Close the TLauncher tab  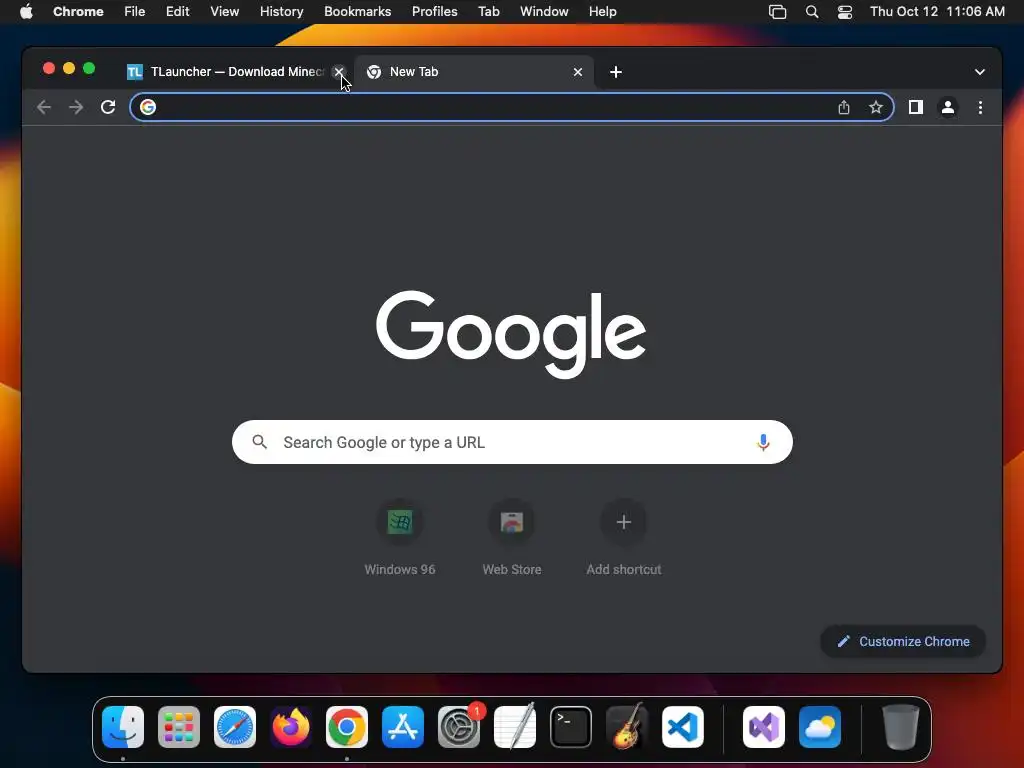tap(338, 72)
